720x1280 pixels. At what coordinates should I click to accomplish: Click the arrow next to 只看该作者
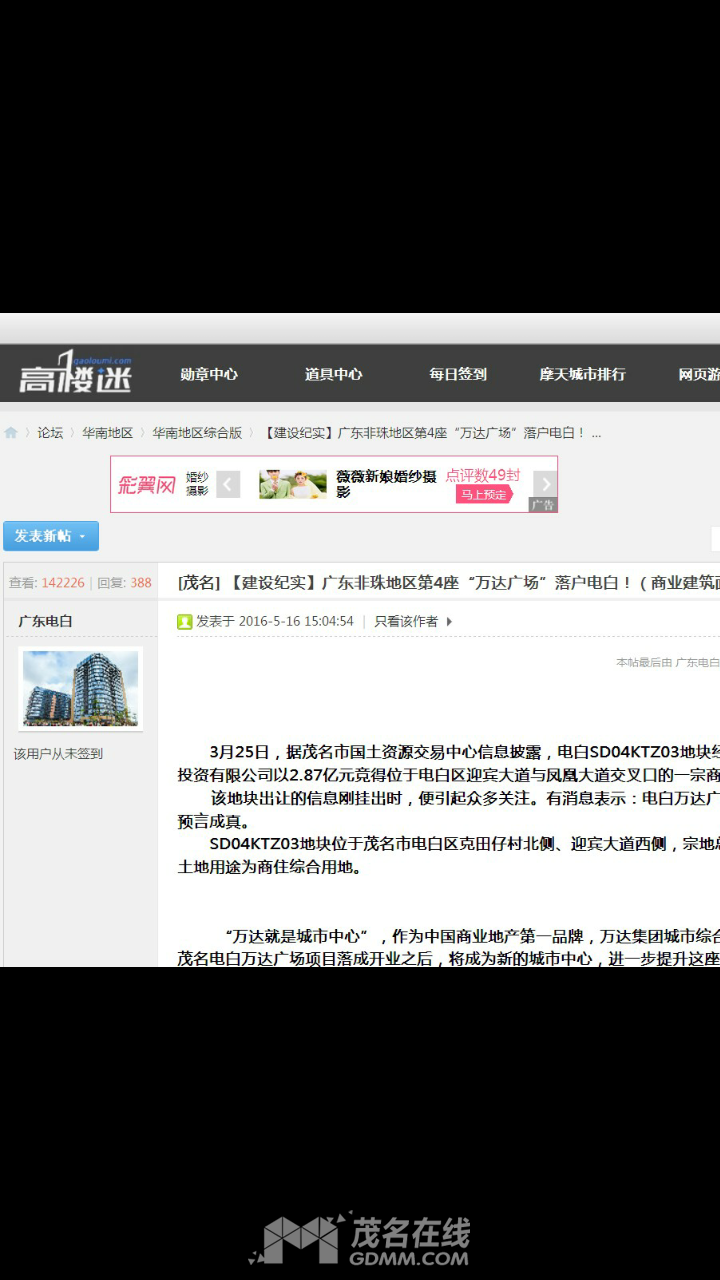click(449, 621)
